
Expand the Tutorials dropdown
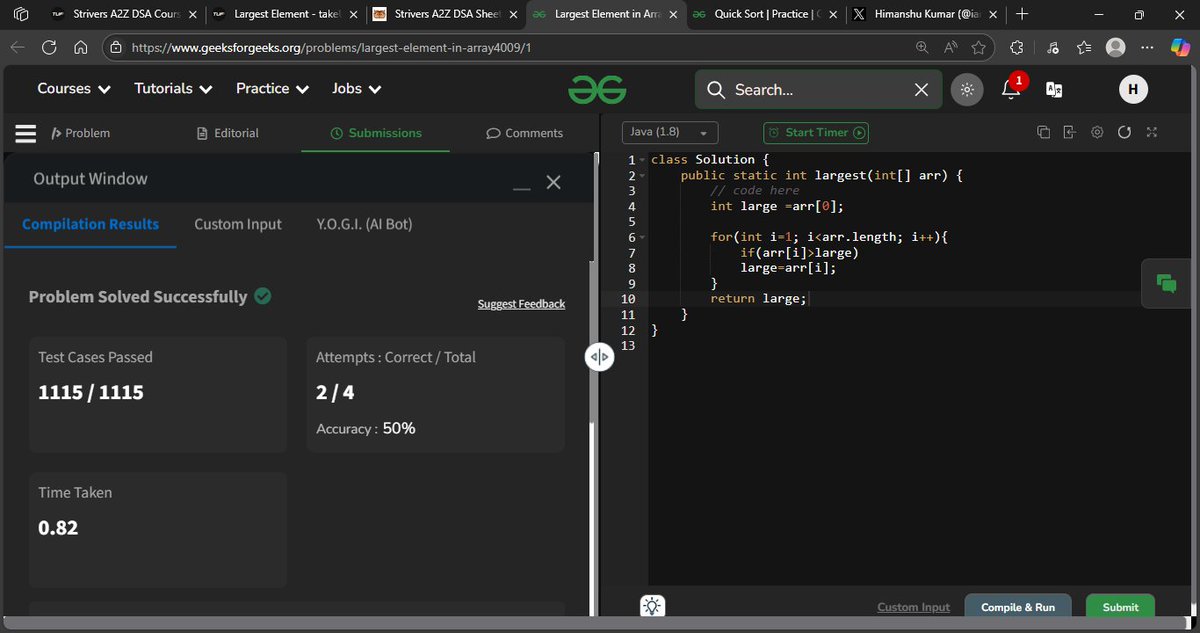pyautogui.click(x=174, y=88)
